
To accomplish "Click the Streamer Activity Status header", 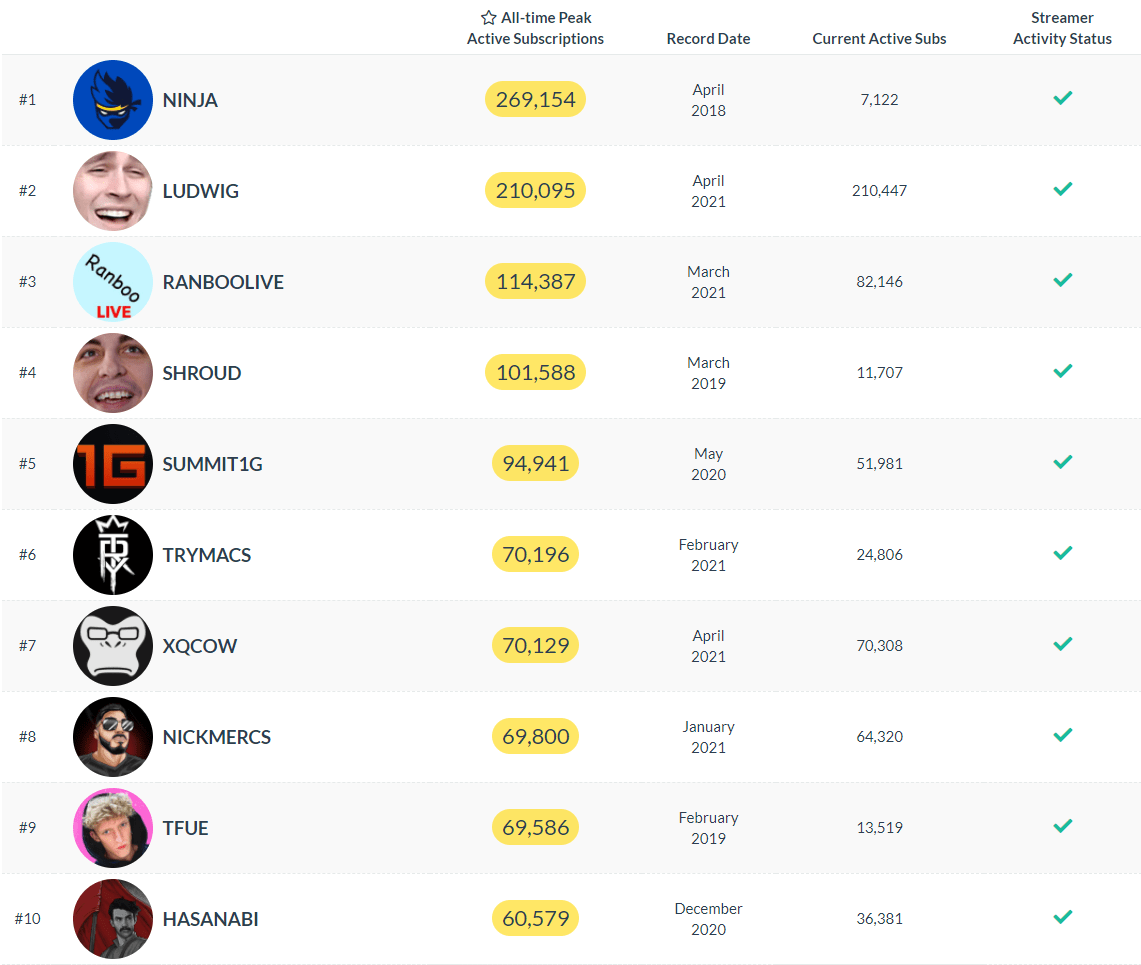I will pos(1062,28).
